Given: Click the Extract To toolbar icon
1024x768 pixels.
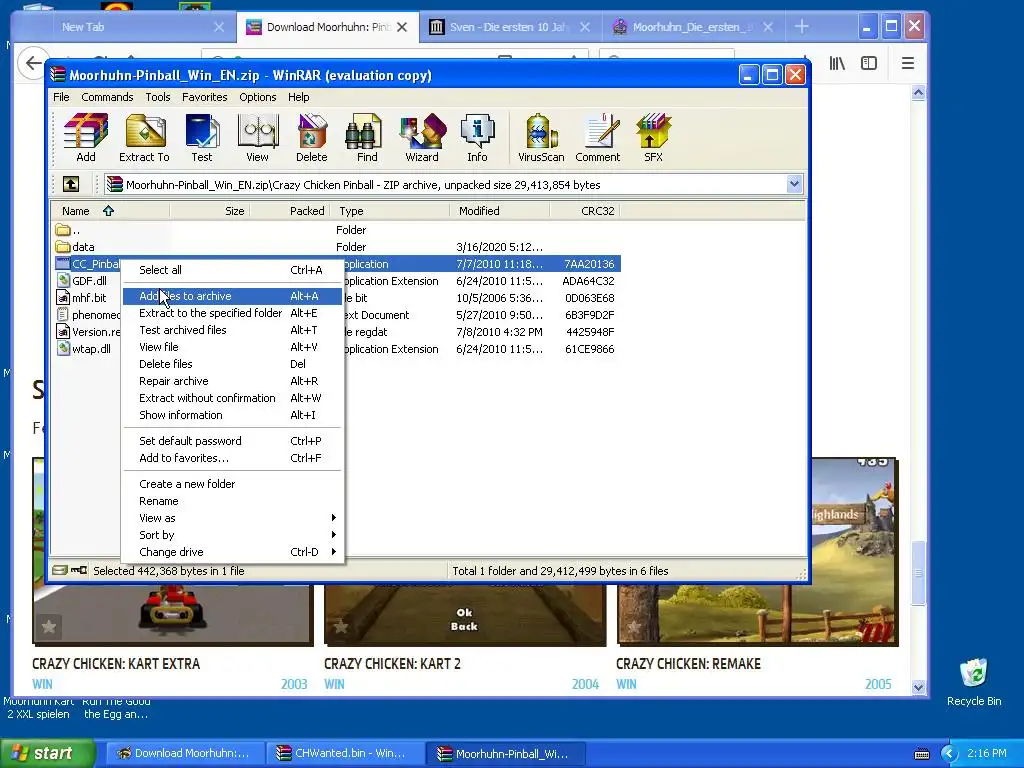Looking at the screenshot, I should (x=144, y=138).
